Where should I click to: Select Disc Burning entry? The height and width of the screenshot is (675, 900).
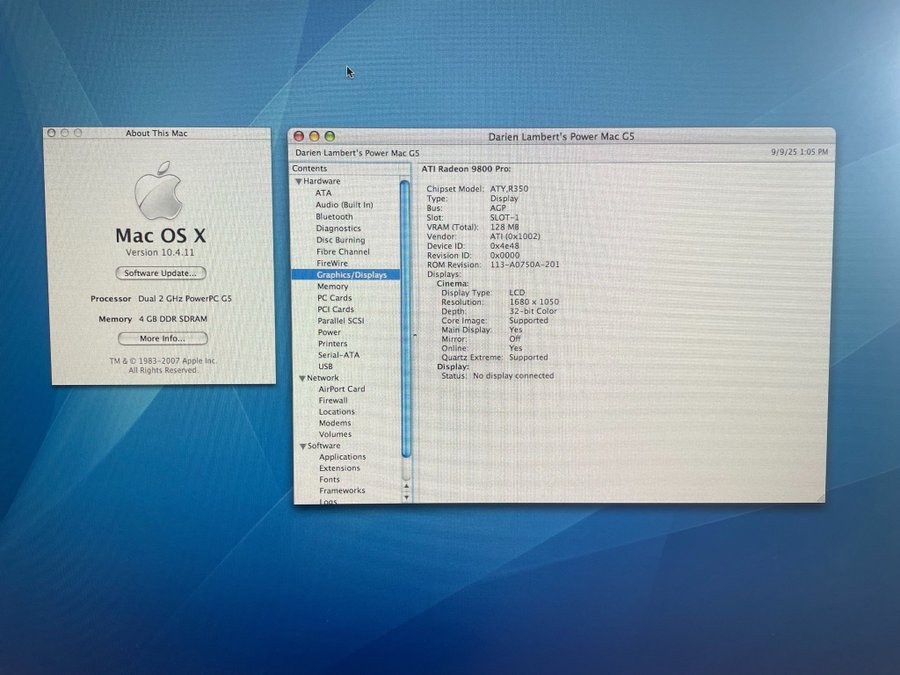tap(340, 240)
